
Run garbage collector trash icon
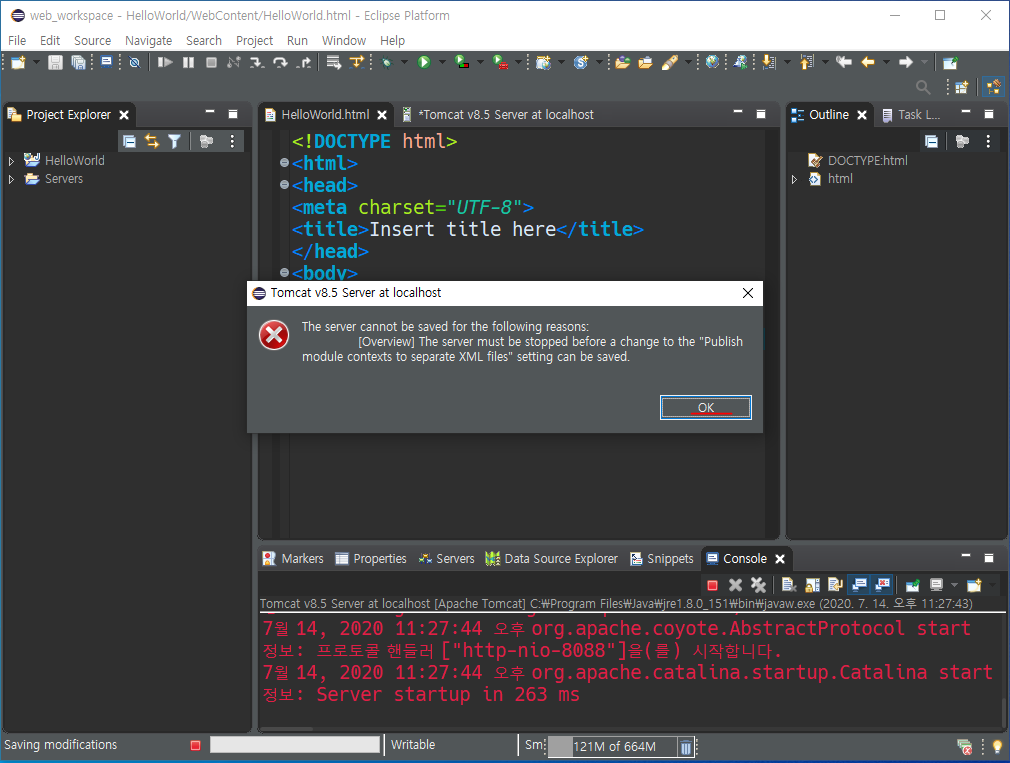click(x=686, y=747)
